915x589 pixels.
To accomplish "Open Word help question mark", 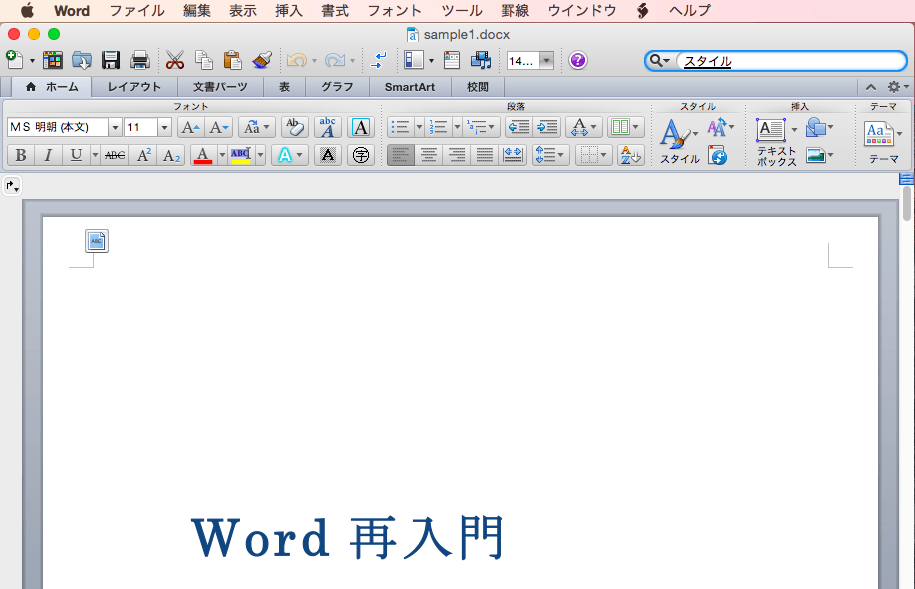I will point(578,60).
